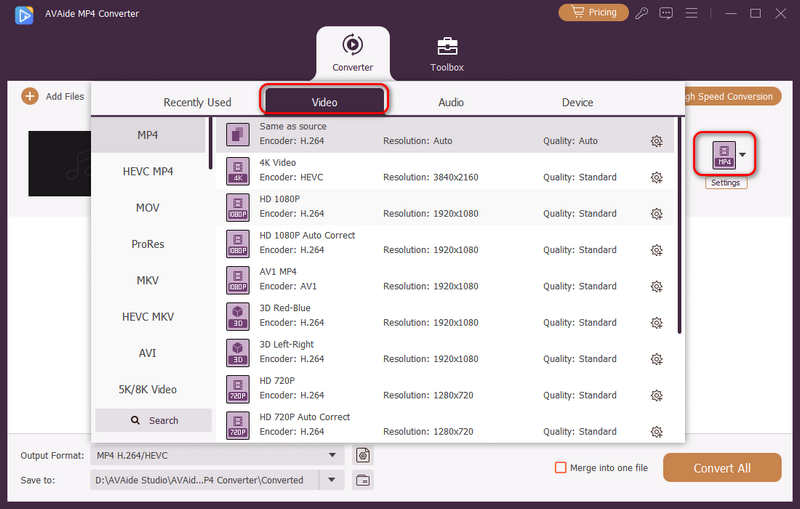Click the HD 720P Auto Correct format icon

tap(238, 425)
